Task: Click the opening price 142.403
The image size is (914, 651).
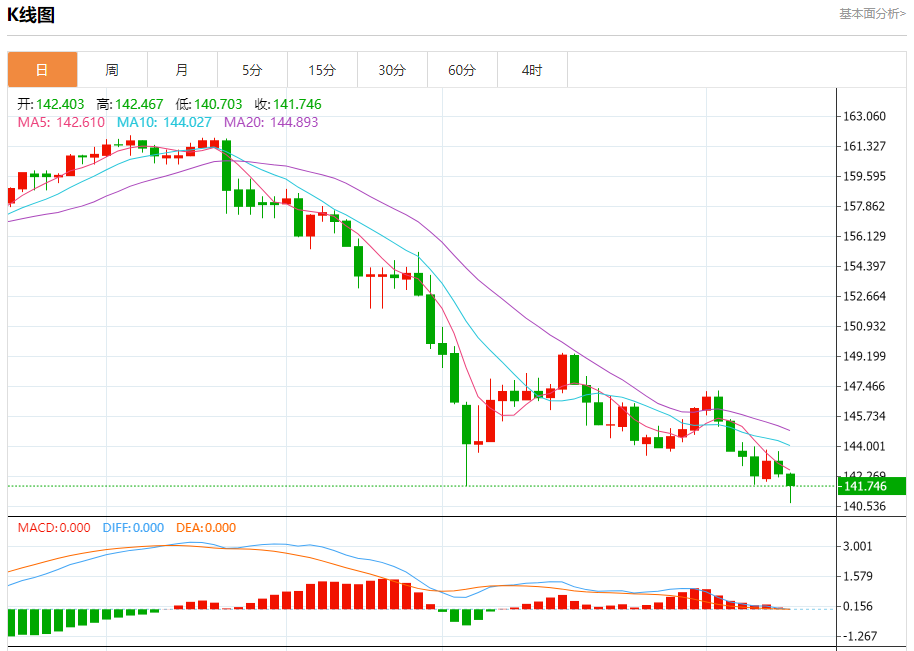Action: (x=60, y=104)
